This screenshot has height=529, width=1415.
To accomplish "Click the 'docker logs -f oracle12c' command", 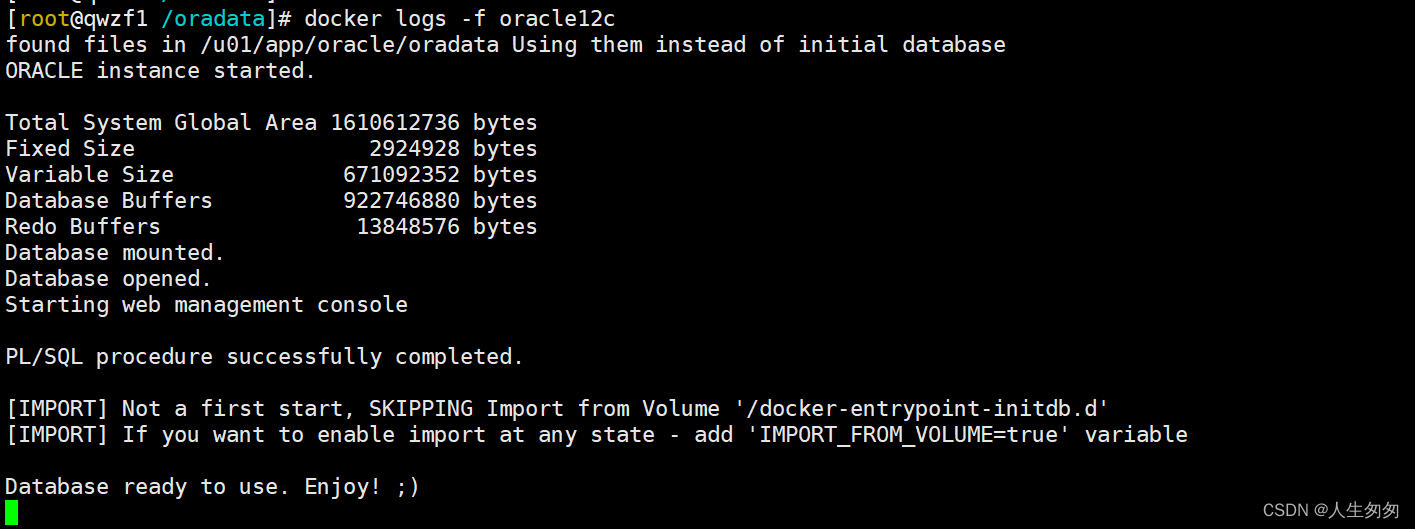I will (460, 18).
